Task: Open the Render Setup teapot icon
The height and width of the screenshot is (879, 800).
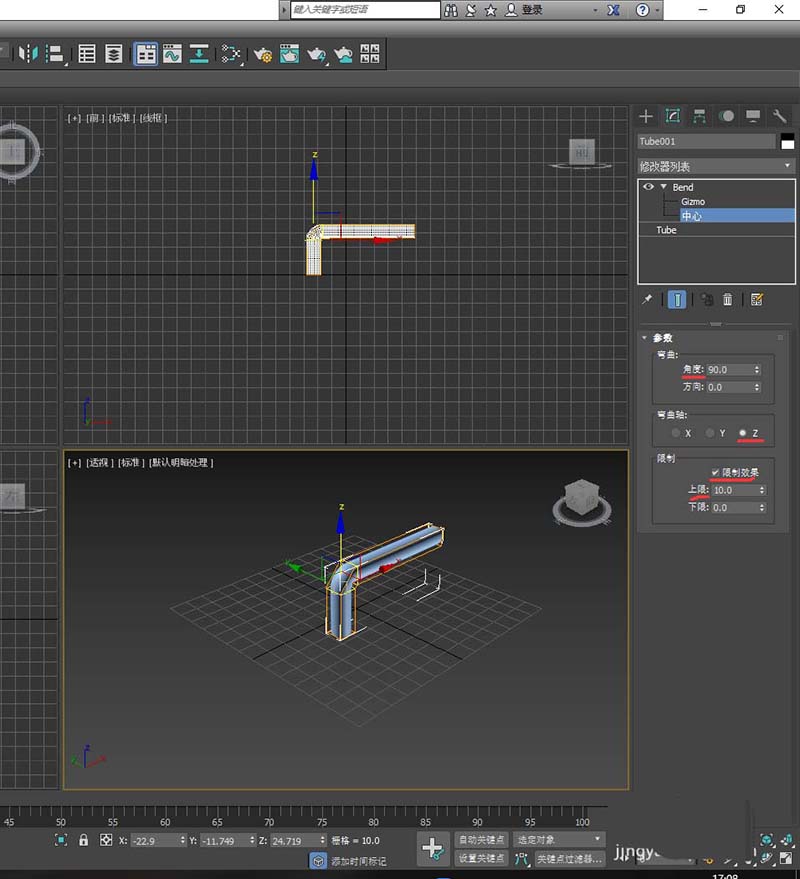Action: pyautogui.click(x=264, y=54)
